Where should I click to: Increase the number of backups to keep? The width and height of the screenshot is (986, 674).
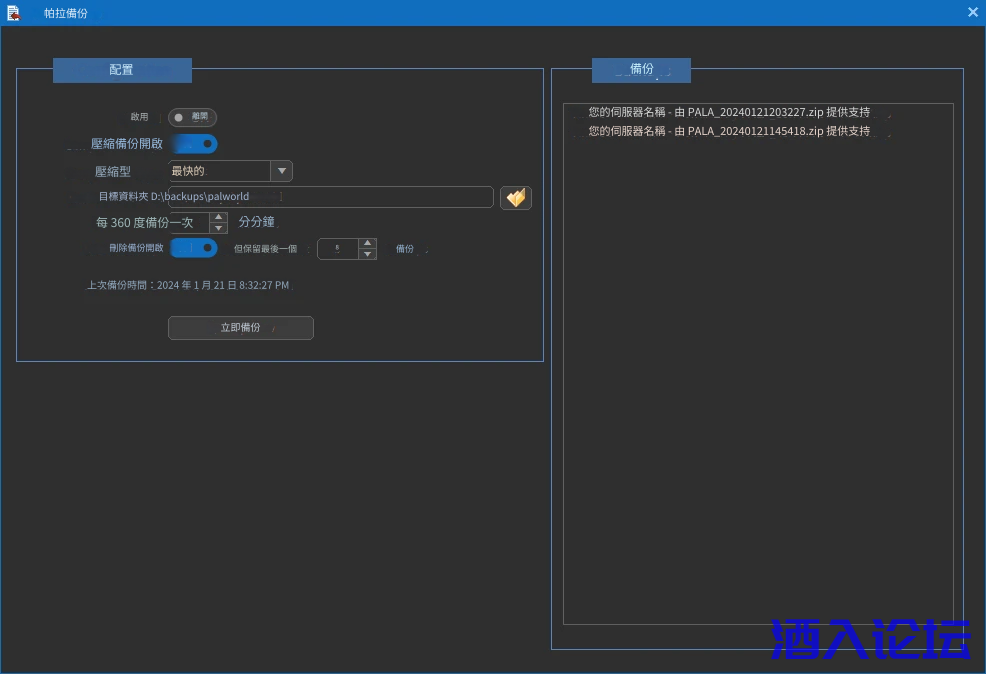(367, 243)
